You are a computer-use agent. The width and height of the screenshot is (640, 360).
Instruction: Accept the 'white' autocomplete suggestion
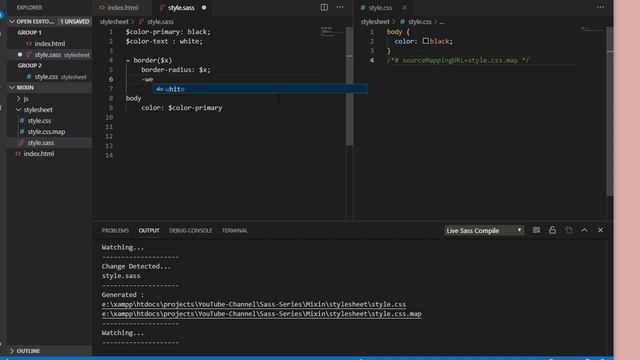pos(260,89)
